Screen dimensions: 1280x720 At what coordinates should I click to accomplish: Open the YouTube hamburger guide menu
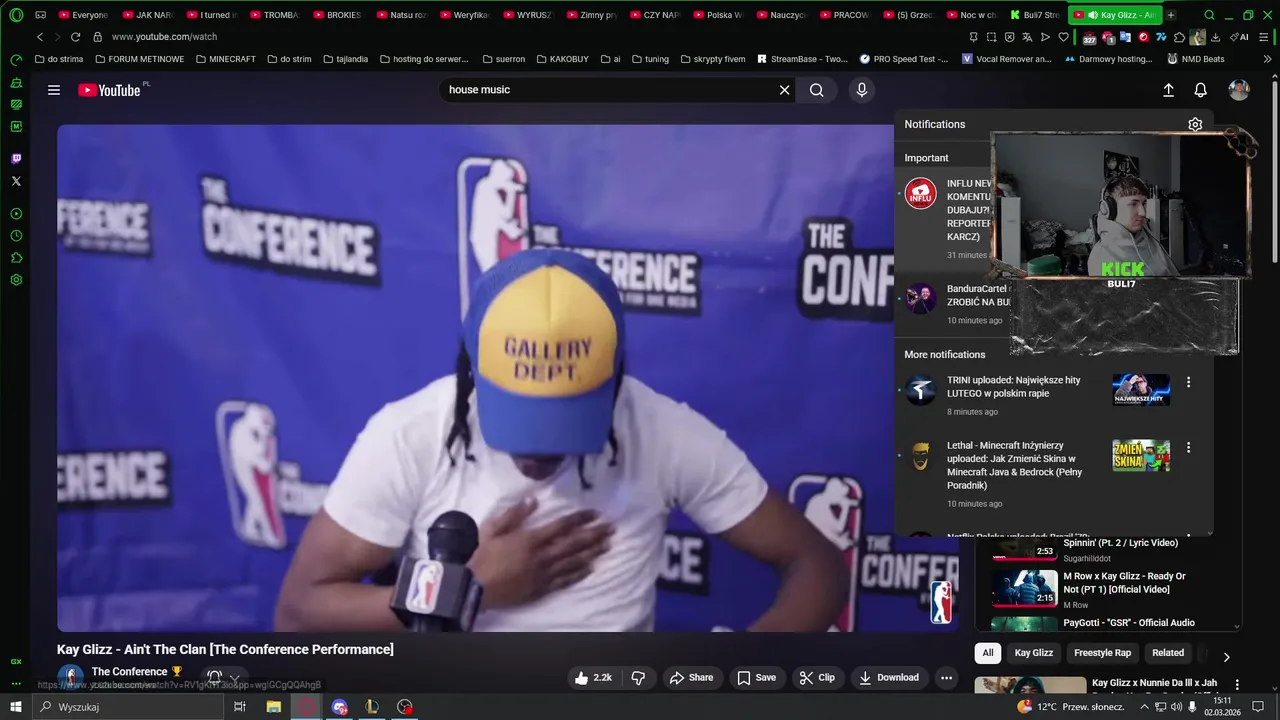coord(54,90)
